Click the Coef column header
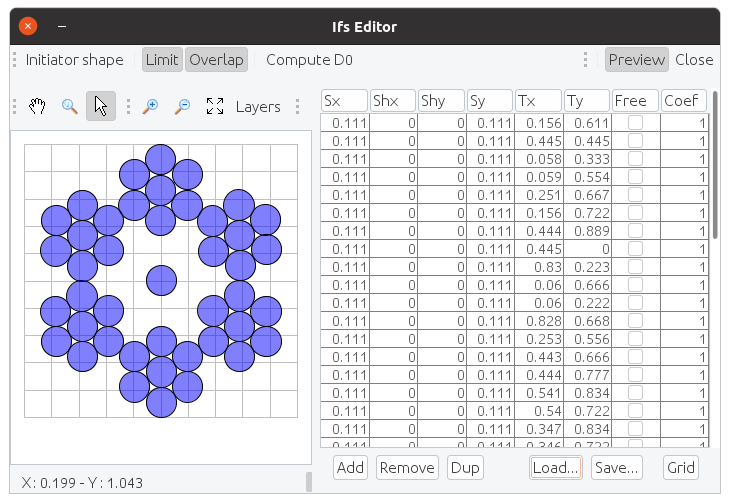 pyautogui.click(x=683, y=101)
